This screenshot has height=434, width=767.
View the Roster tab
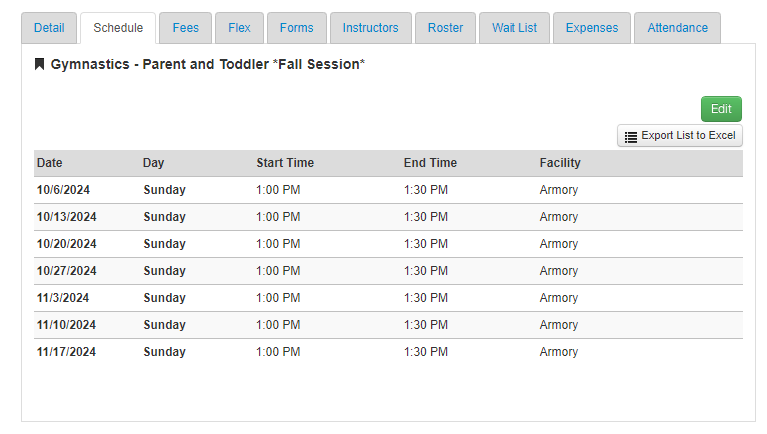[445, 28]
